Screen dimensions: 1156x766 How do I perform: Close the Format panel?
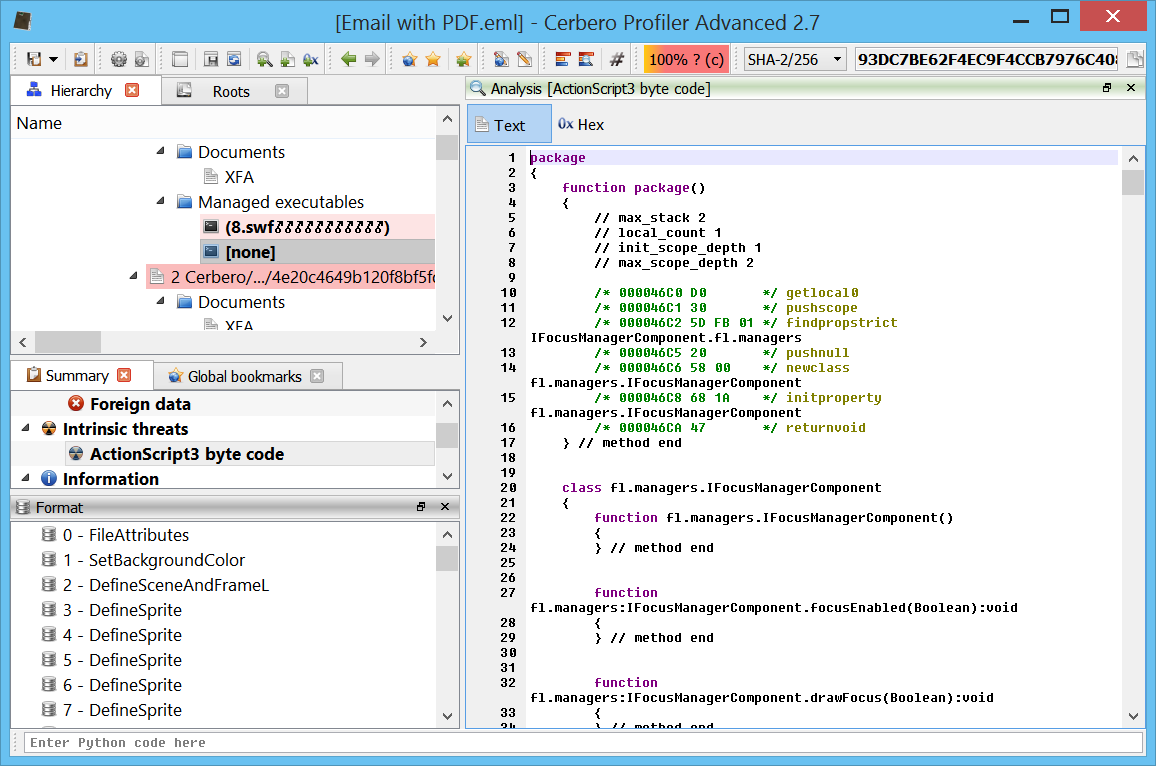[x=445, y=506]
